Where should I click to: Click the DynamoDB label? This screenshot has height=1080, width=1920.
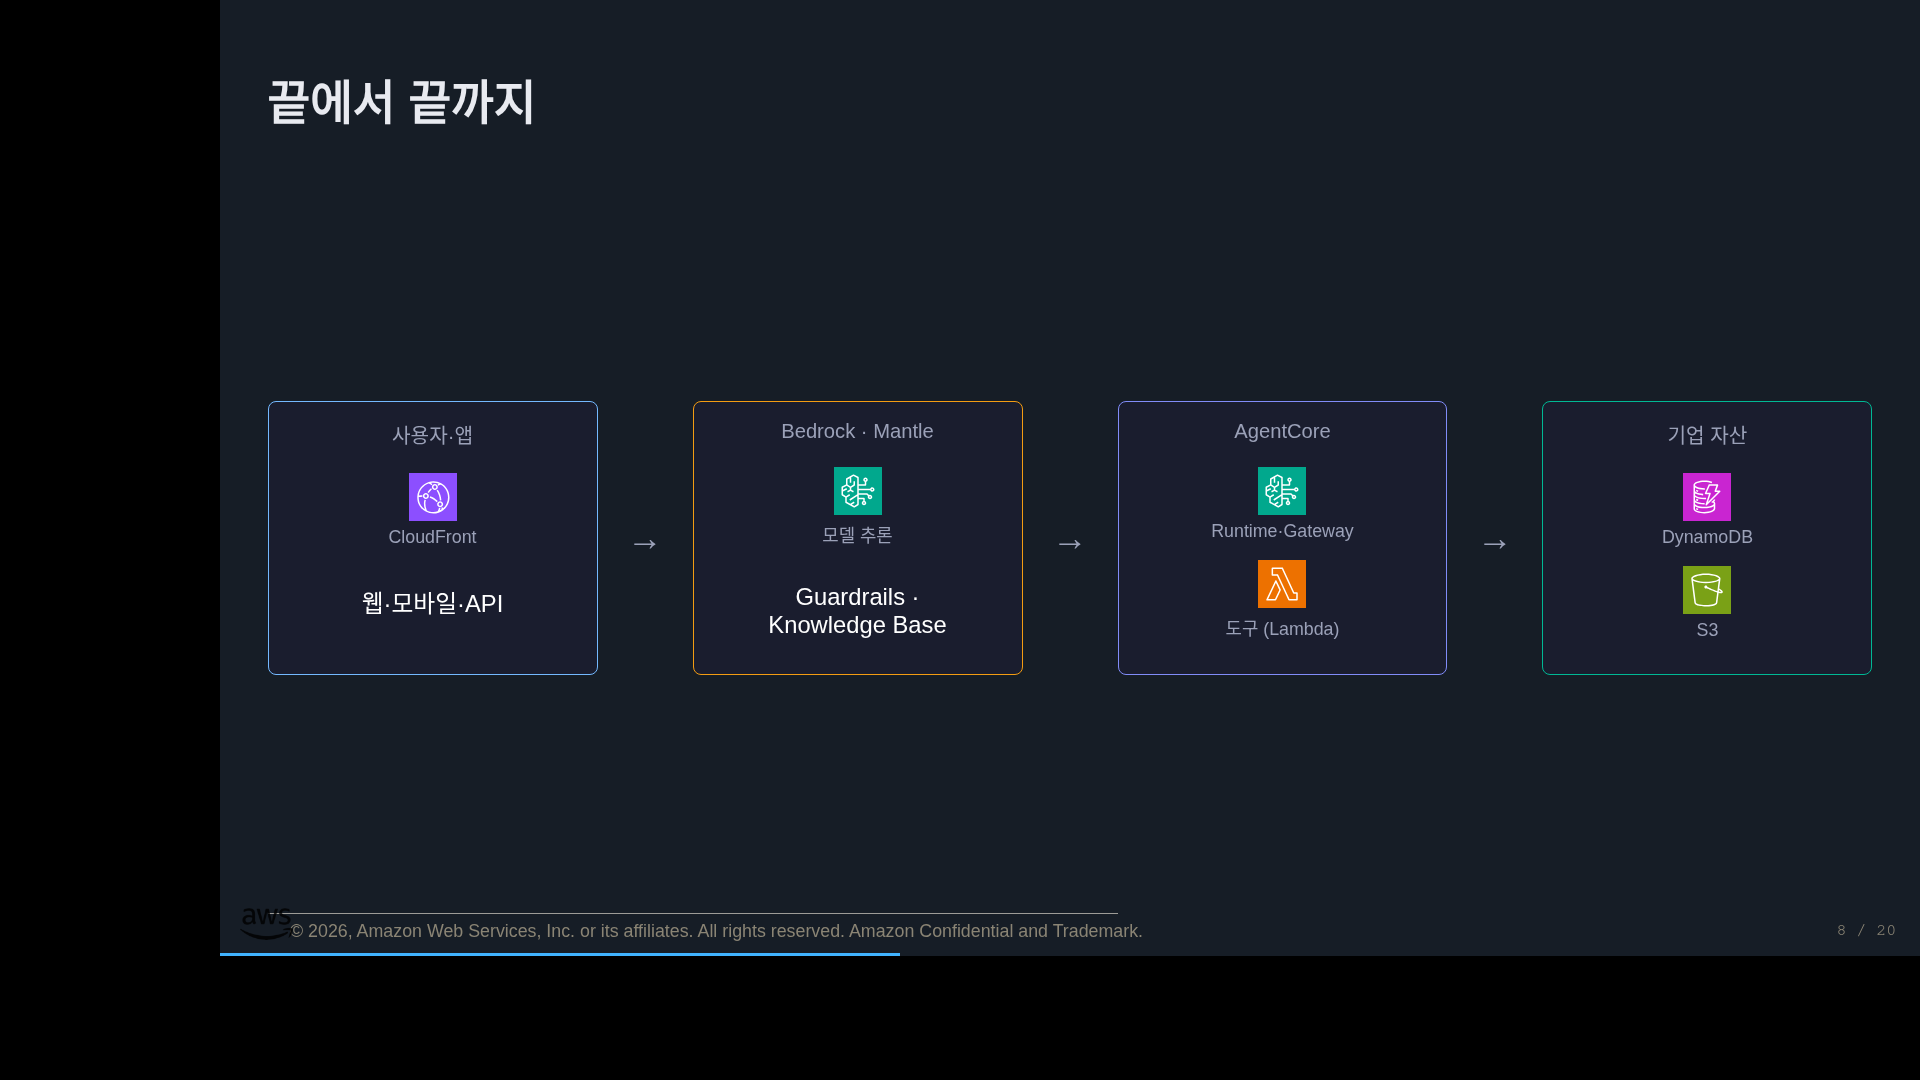(x=1707, y=537)
